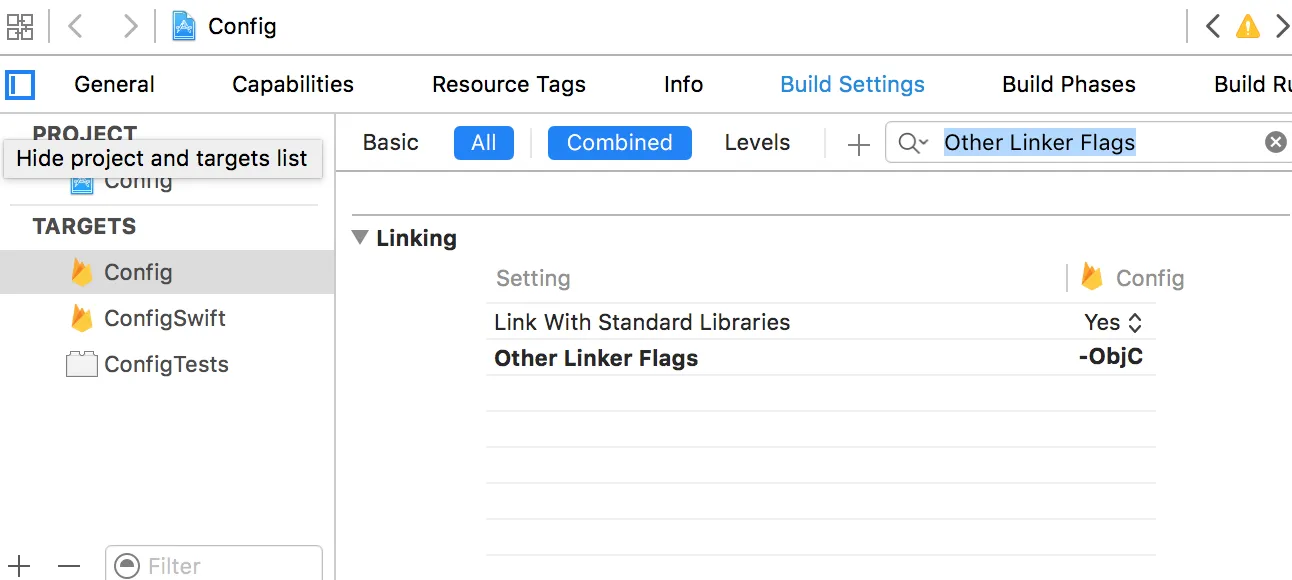Select the ConfigTests target
The width and height of the screenshot is (1292, 580).
pyautogui.click(x=166, y=365)
